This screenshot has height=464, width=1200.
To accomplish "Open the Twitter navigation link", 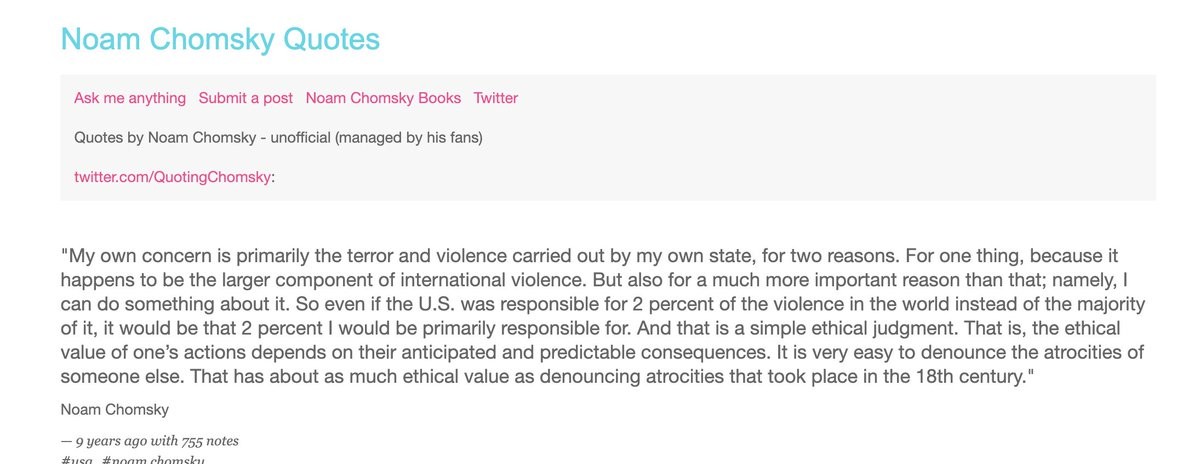I will click(x=496, y=98).
